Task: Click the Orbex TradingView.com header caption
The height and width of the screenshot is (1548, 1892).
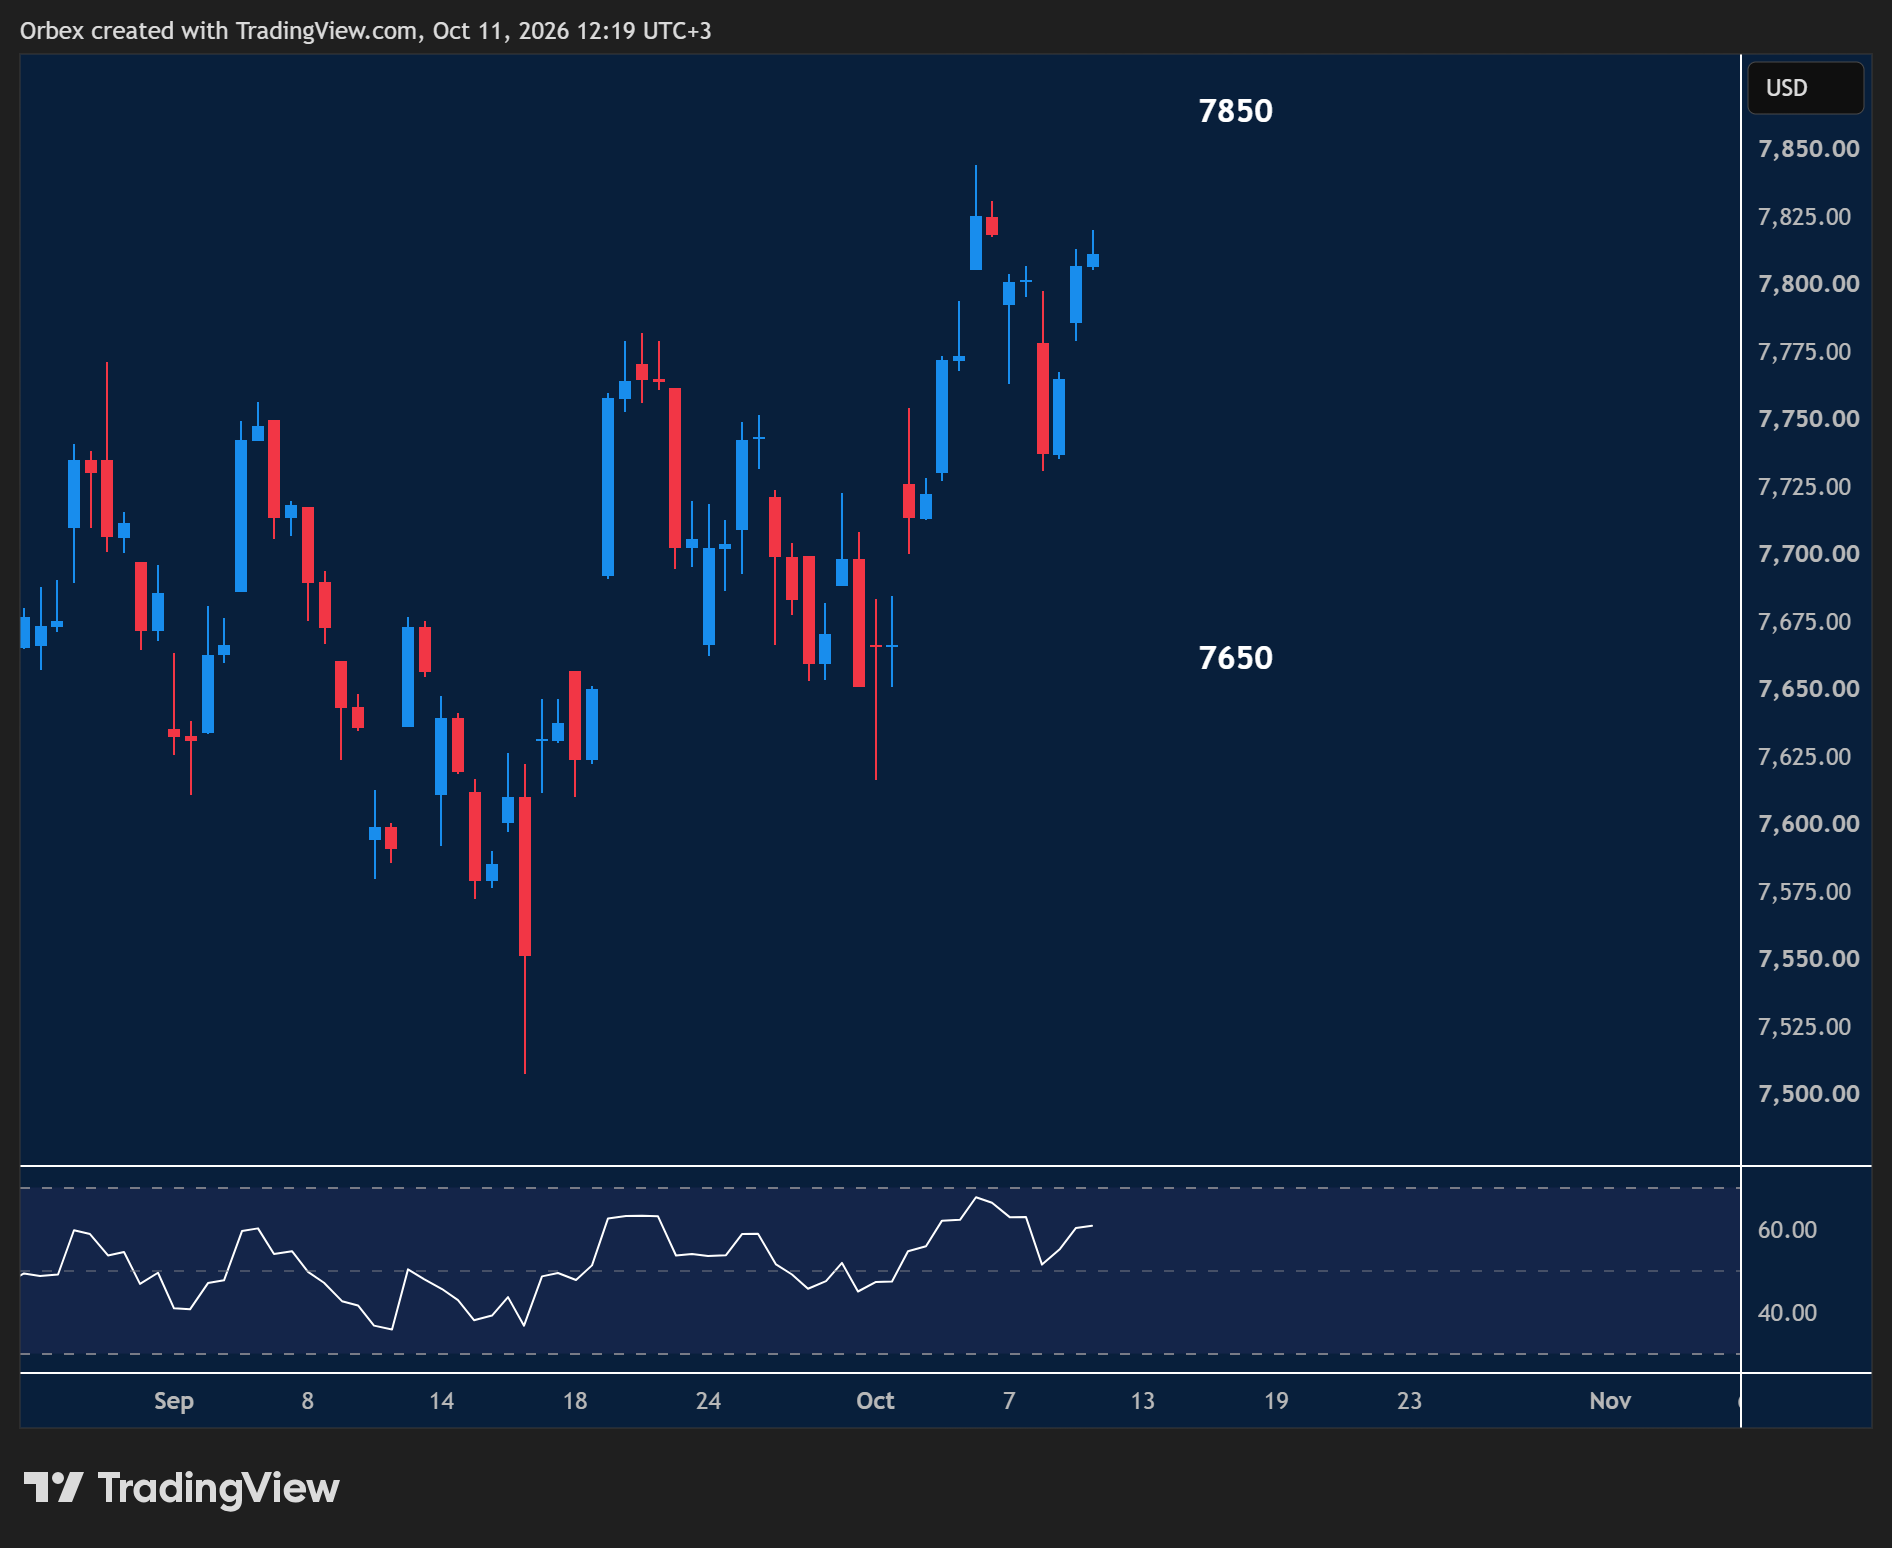Action: 366,31
